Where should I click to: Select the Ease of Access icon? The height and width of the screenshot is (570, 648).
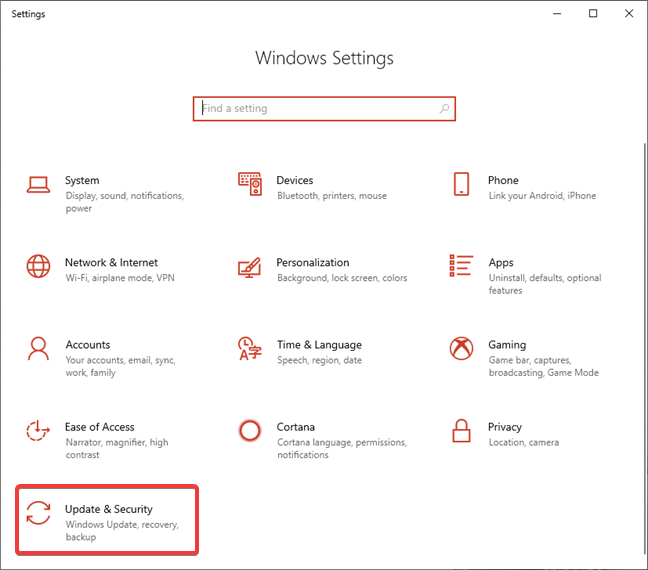pyautogui.click(x=38, y=430)
